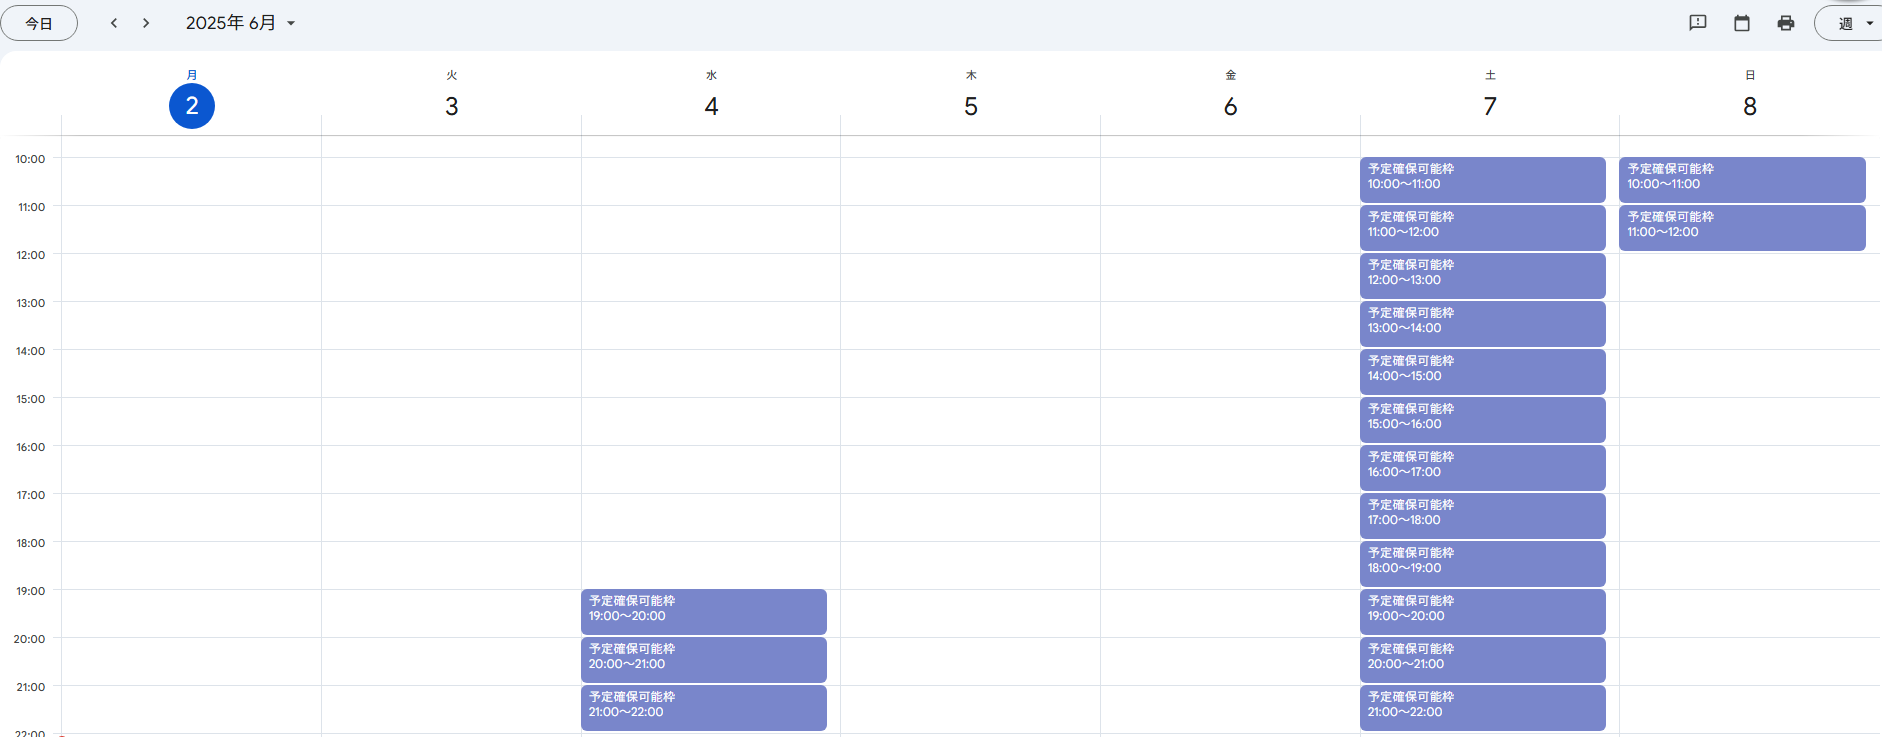Open Sunday's 10:00~11:00 booking slot
1882x737 pixels.
pos(1741,179)
